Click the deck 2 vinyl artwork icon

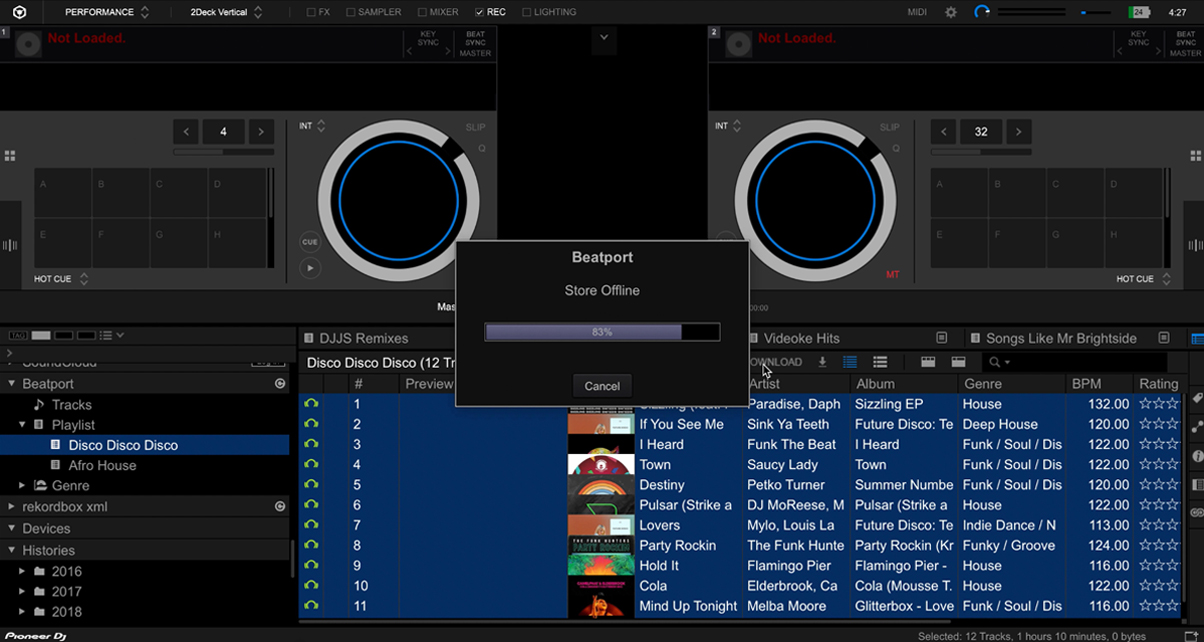click(739, 44)
